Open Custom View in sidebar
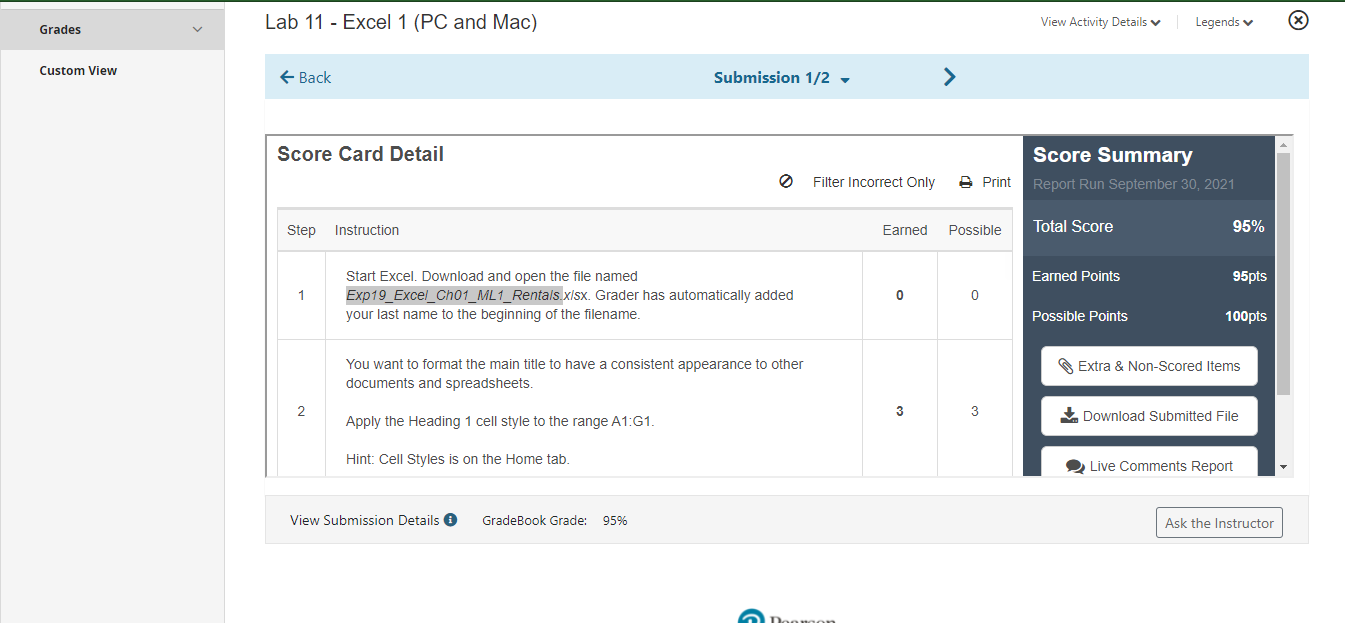The height and width of the screenshot is (623, 1345). pos(78,71)
